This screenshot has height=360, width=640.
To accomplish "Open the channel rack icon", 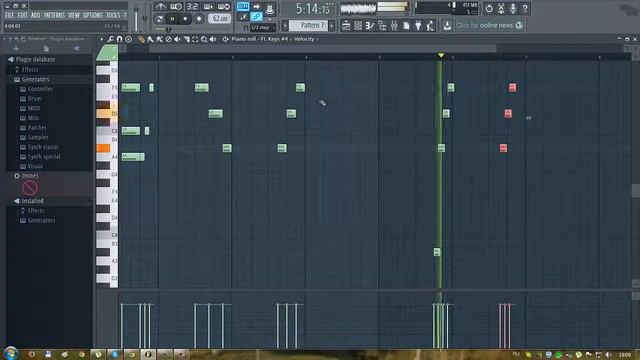I will (x=358, y=26).
